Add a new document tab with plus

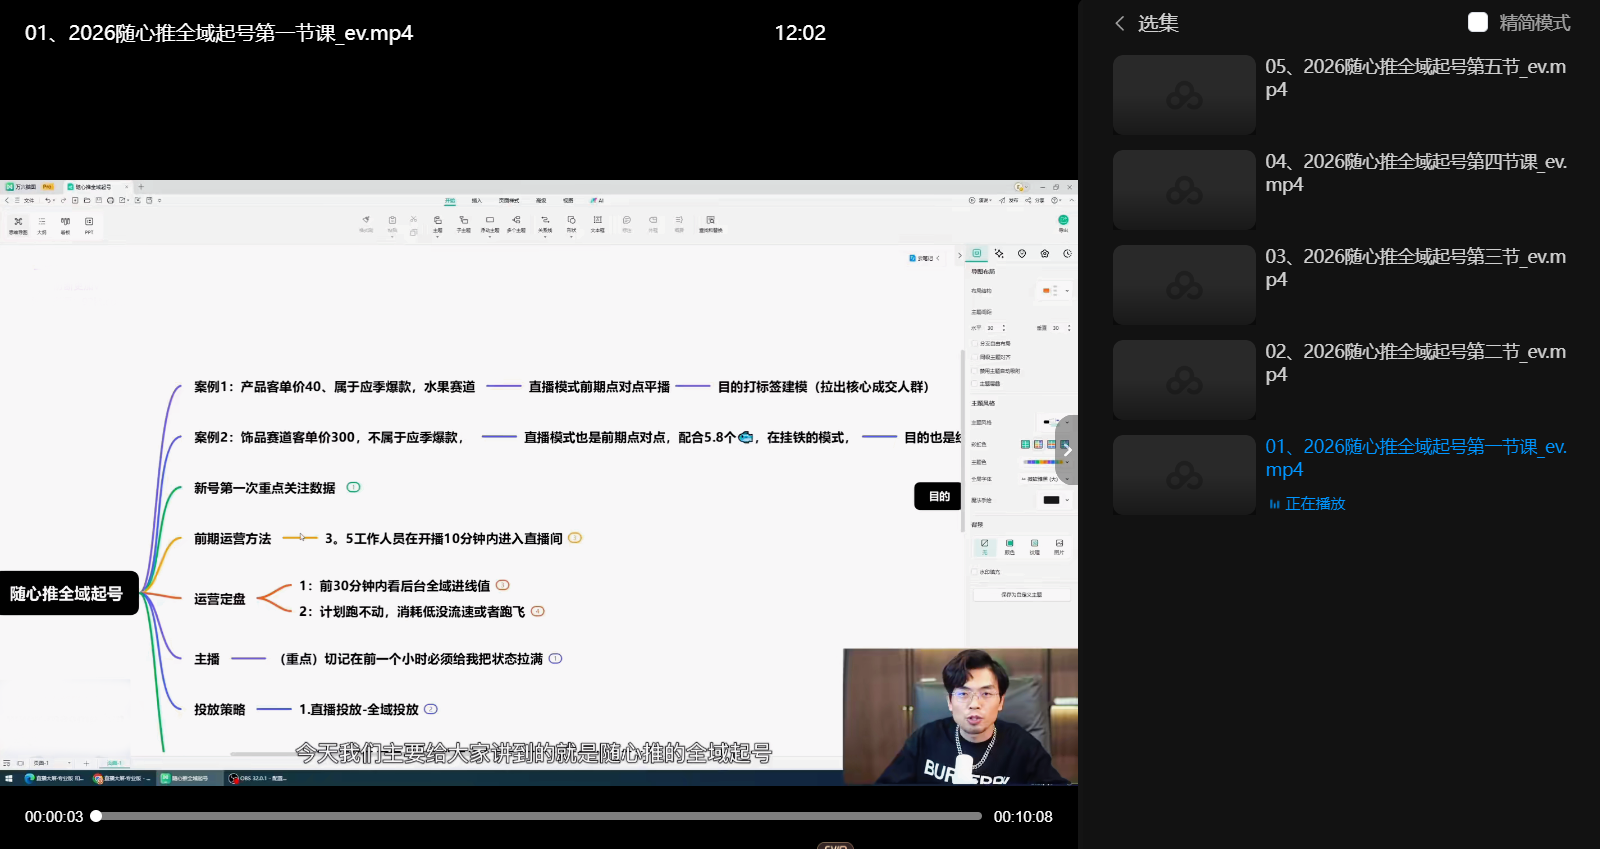(141, 187)
